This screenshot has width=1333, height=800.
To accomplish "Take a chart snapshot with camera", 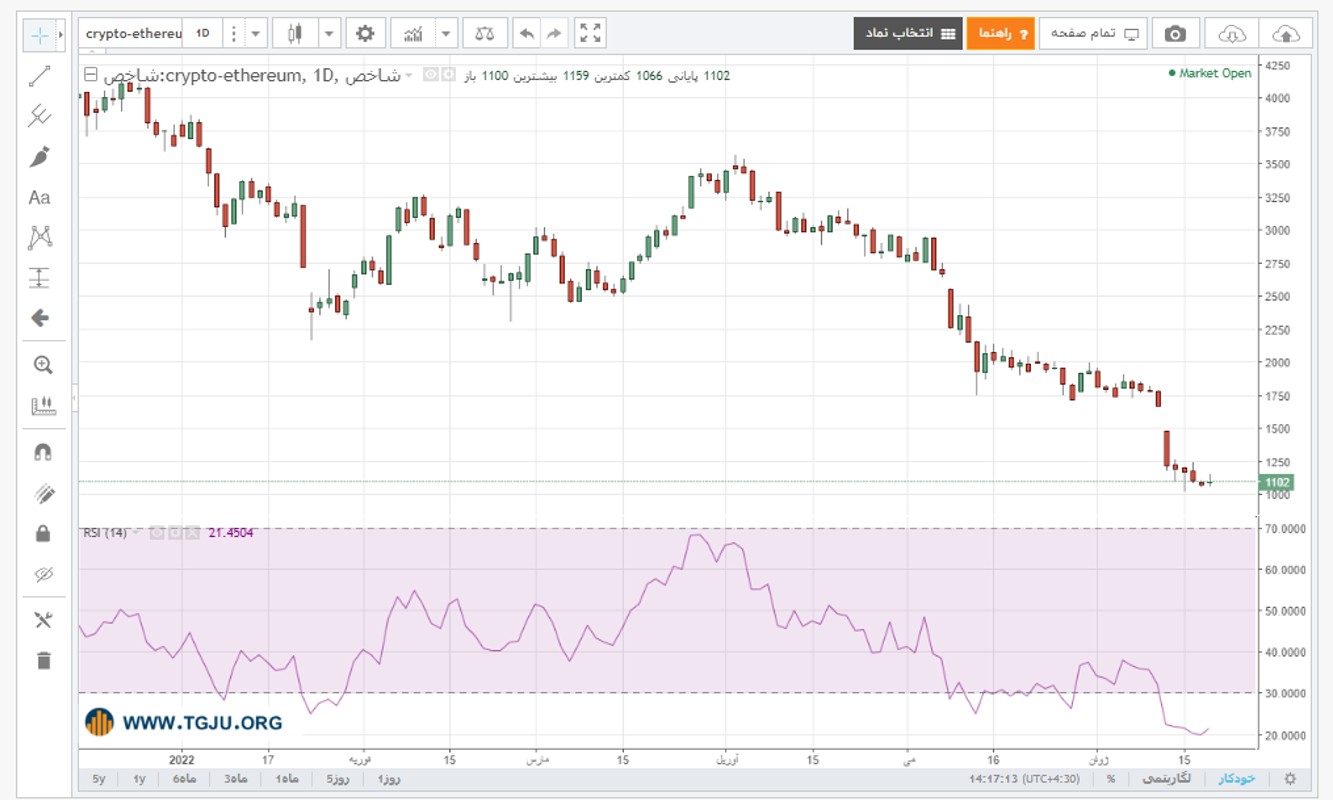I will coord(1176,33).
